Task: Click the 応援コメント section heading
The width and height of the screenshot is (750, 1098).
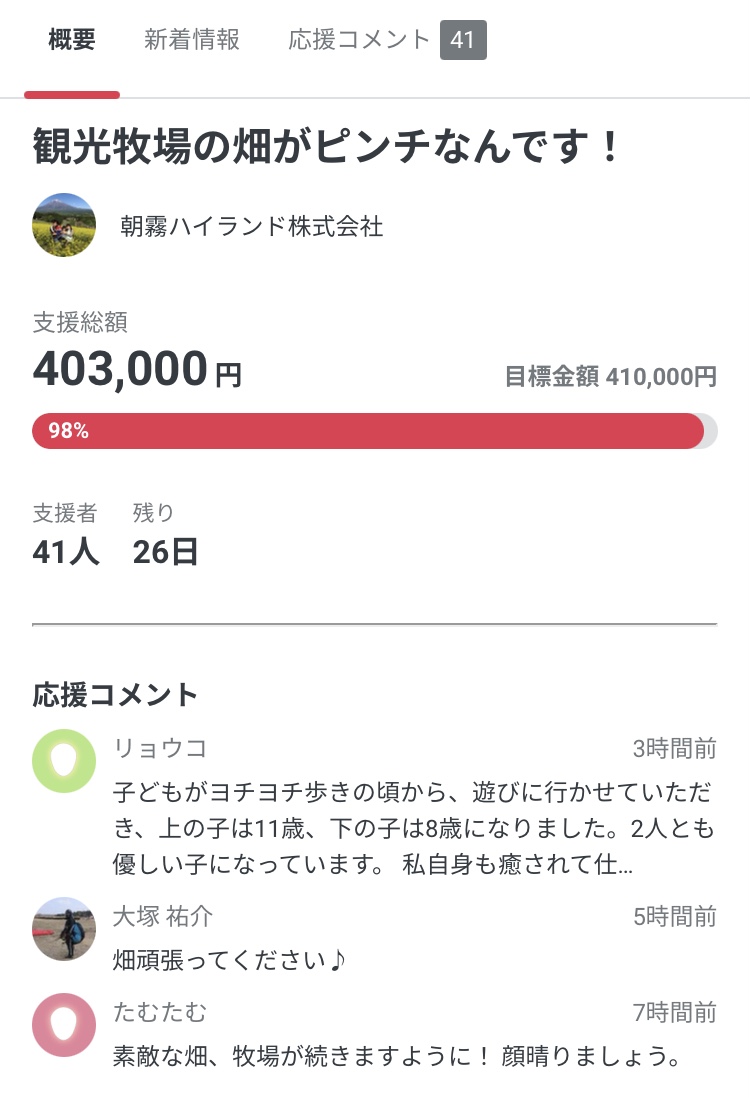Action: click(116, 694)
